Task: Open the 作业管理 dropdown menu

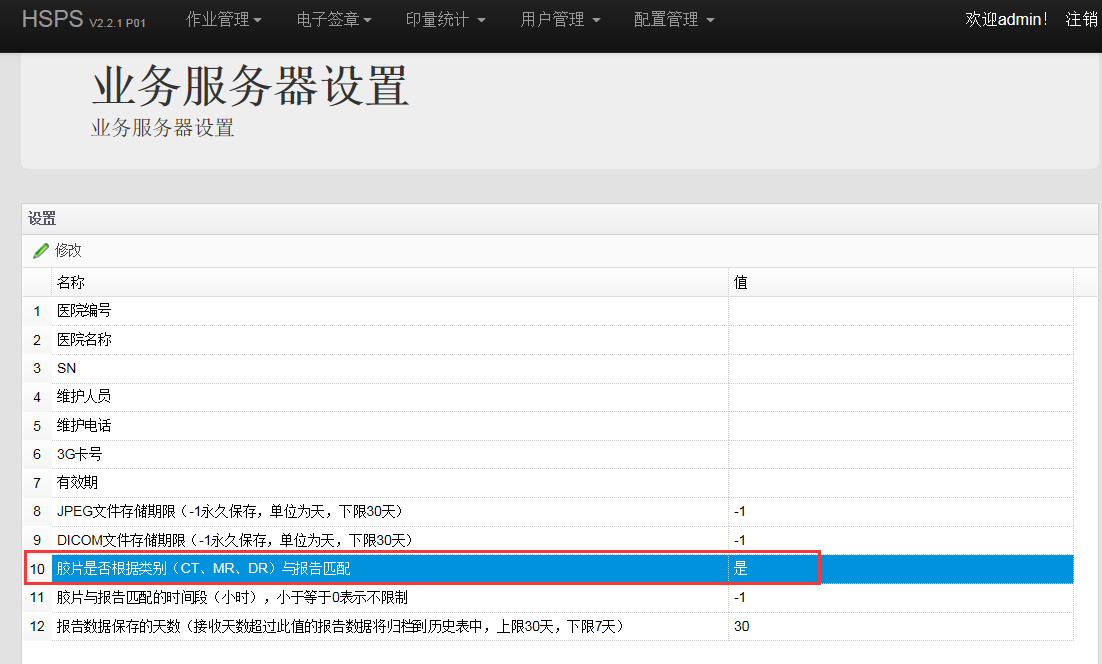Action: [x=223, y=20]
